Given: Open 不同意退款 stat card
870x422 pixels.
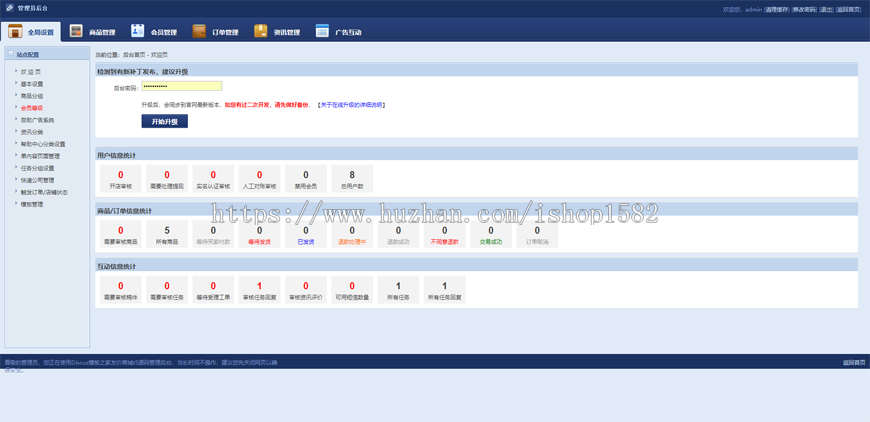Looking at the screenshot, I should click(x=444, y=234).
